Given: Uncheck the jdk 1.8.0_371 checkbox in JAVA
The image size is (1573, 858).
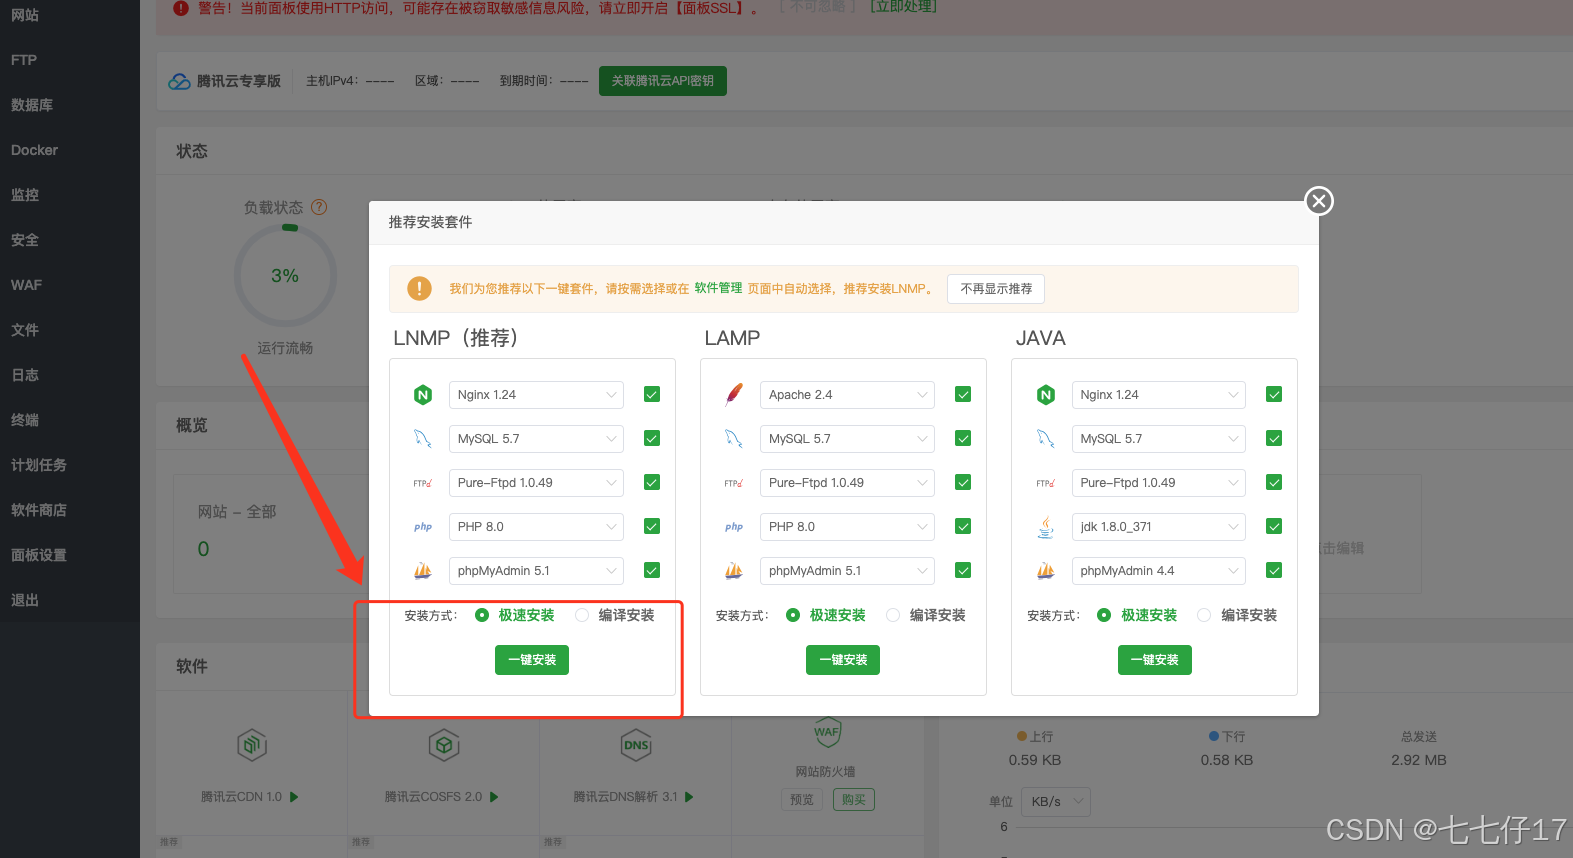Looking at the screenshot, I should click(1274, 527).
